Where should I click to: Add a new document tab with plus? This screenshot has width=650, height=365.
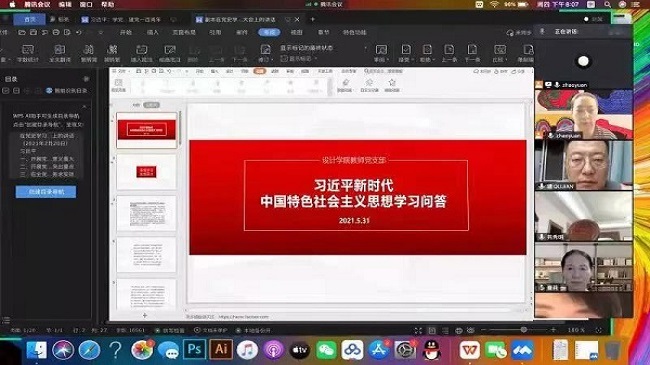313,19
